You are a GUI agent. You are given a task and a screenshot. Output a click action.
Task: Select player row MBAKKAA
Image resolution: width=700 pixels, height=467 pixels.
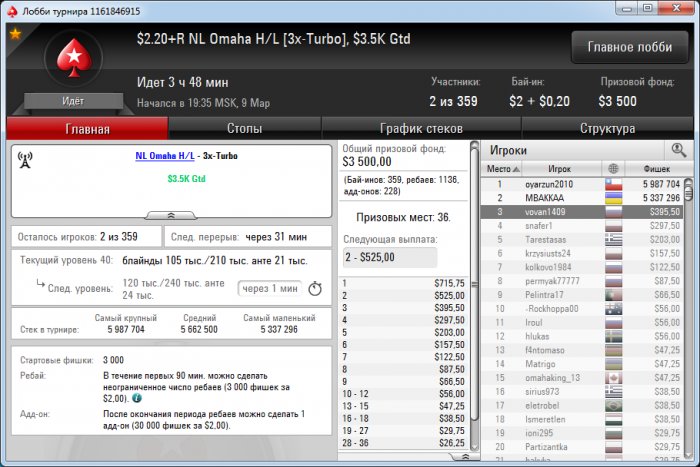(582, 198)
